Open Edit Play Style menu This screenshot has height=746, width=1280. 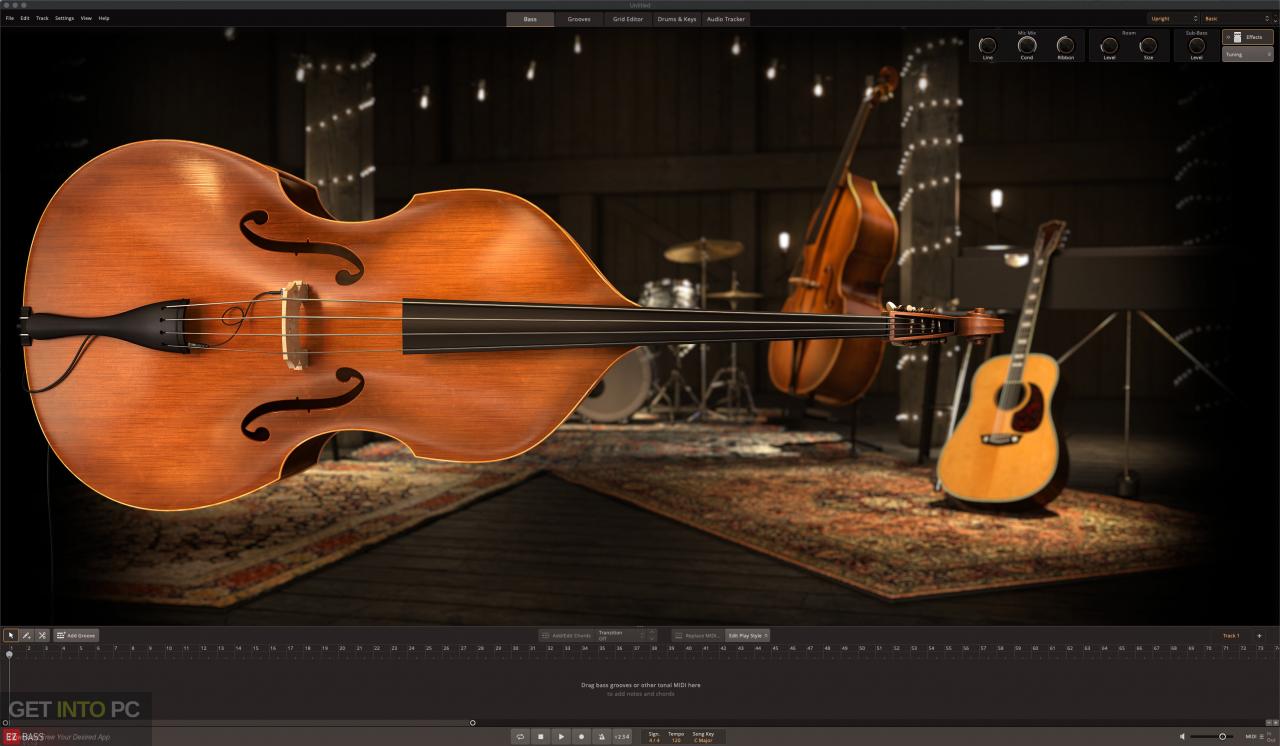pyautogui.click(x=748, y=635)
